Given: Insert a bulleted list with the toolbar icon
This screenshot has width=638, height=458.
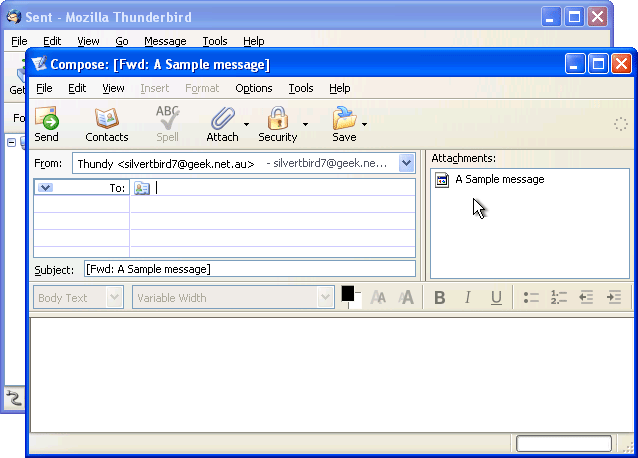Looking at the screenshot, I should point(531,298).
